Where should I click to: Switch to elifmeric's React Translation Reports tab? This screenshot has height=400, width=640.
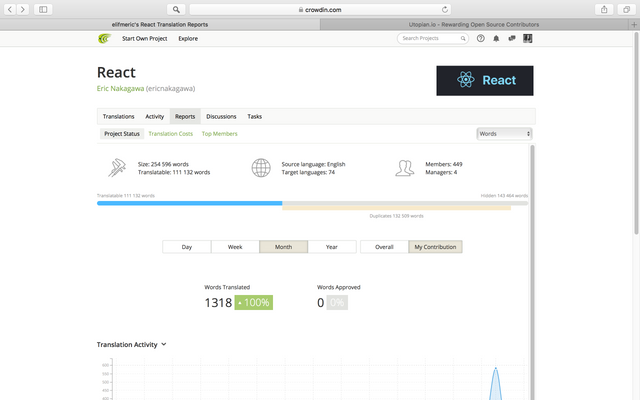(160, 24)
